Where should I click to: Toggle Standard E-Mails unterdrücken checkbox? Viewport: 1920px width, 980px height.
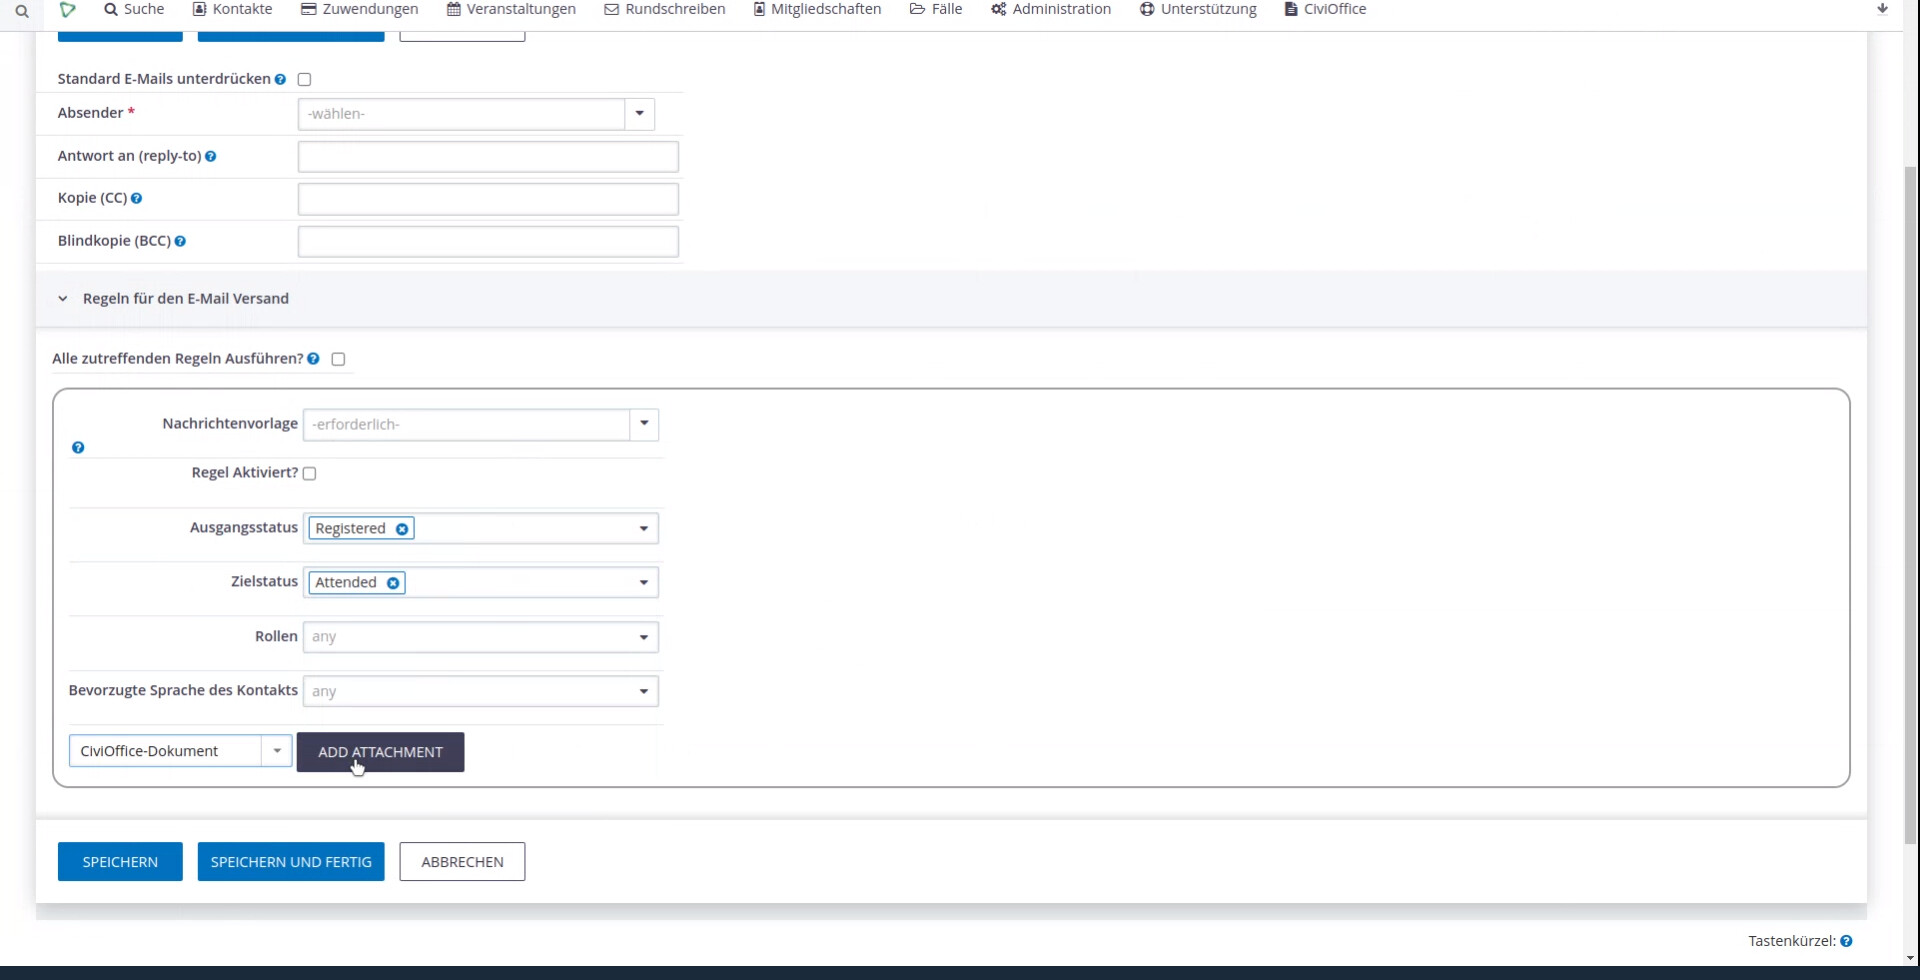coord(305,79)
